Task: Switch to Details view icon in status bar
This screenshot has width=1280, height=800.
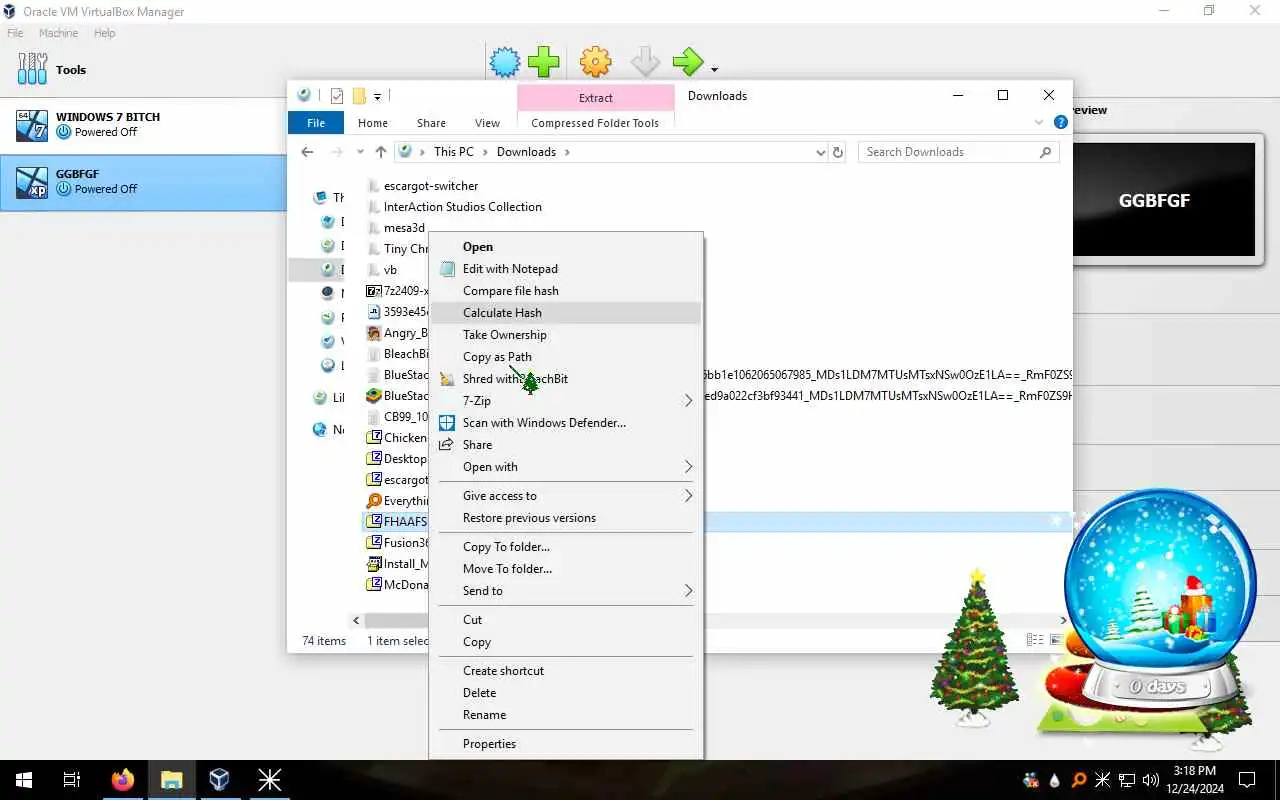Action: (1035, 640)
